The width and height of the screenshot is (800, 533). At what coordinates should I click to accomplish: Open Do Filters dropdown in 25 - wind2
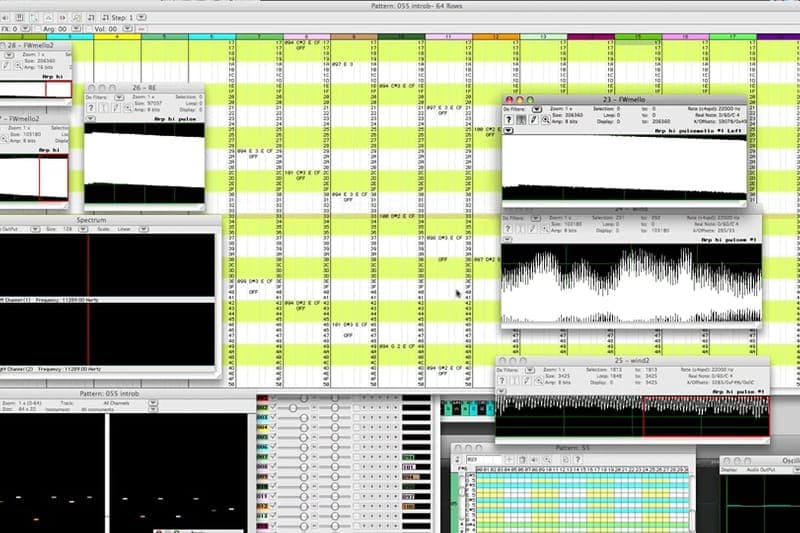point(530,370)
